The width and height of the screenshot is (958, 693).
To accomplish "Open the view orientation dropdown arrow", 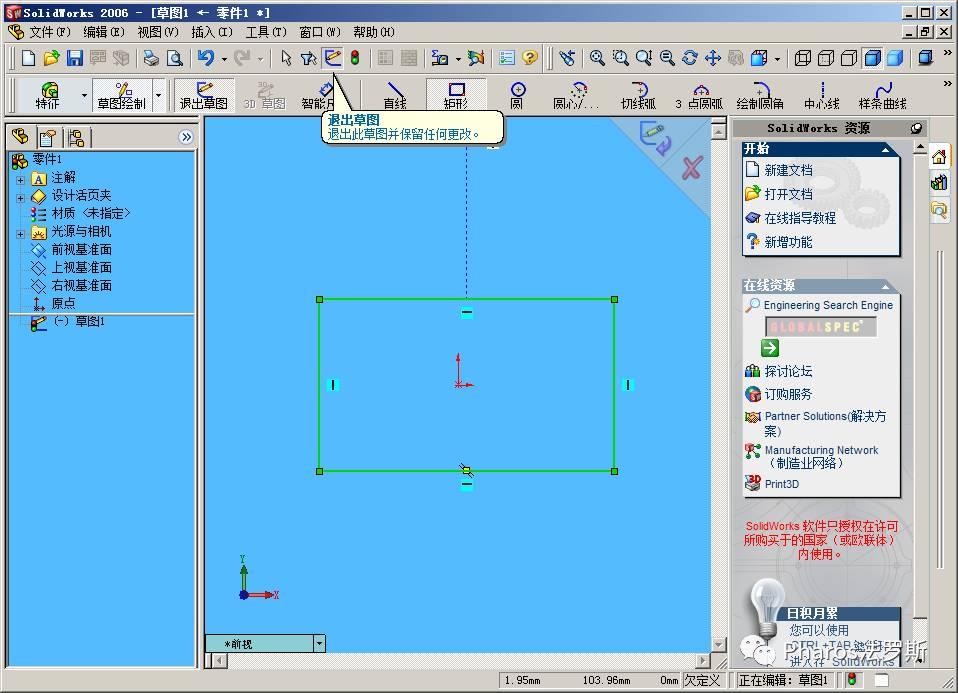I will click(x=777, y=59).
